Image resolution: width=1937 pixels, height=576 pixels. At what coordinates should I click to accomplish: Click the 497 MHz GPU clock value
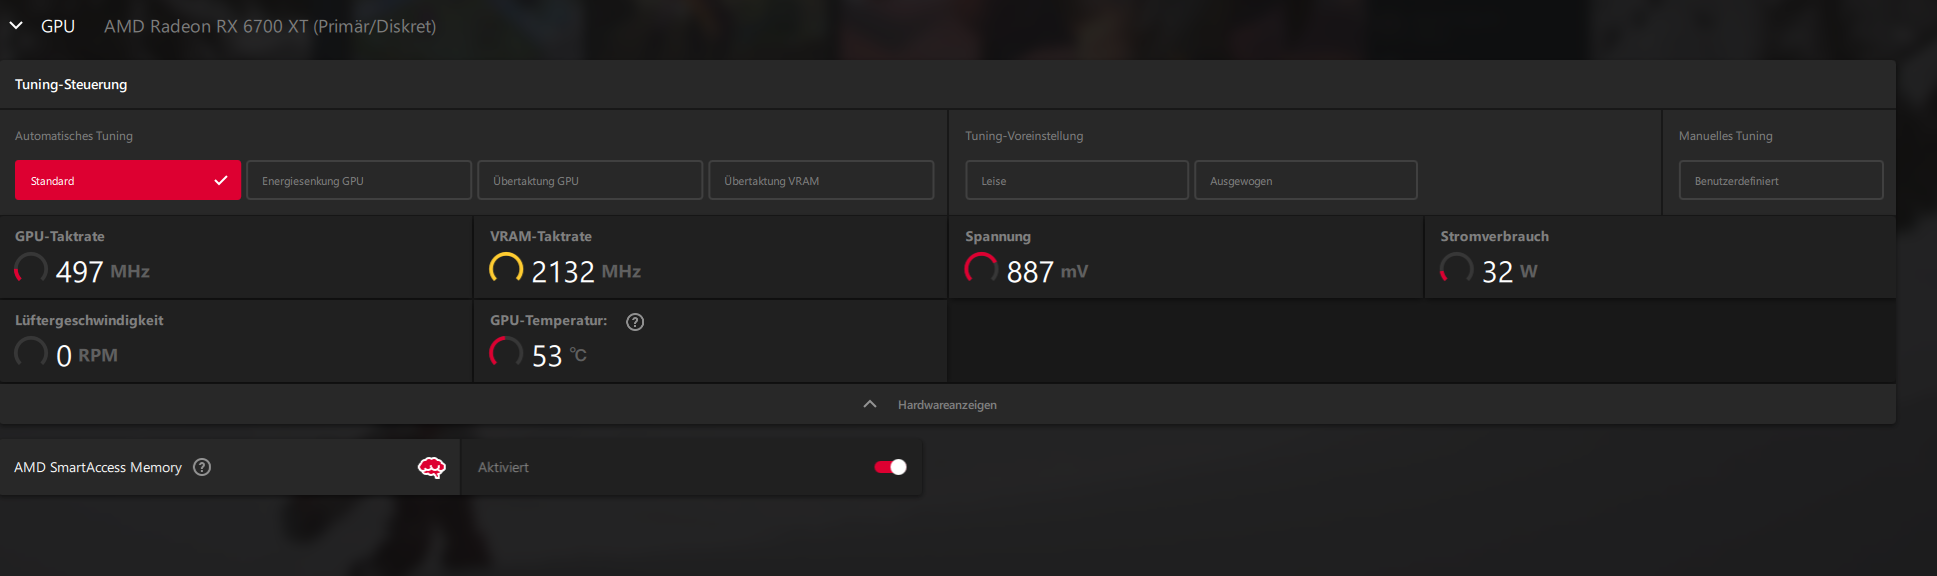pyautogui.click(x=103, y=272)
